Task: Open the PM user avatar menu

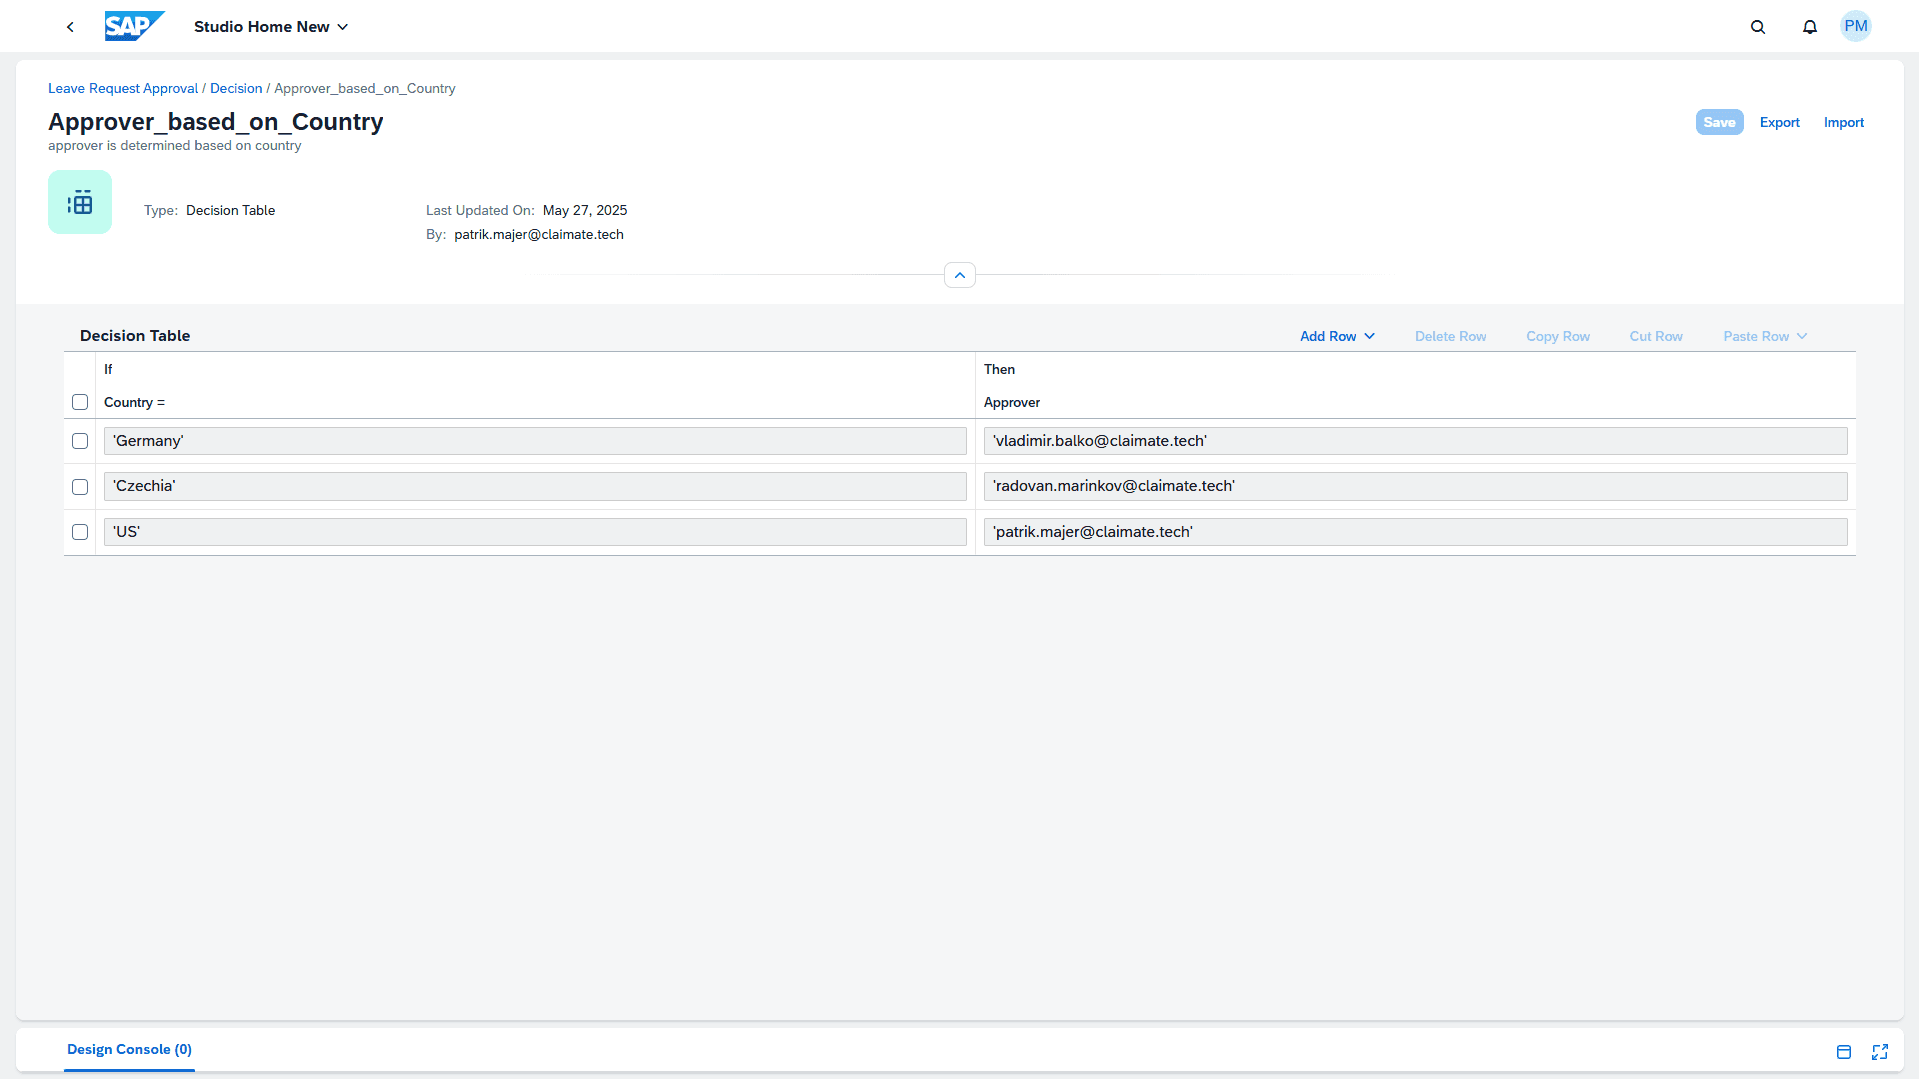Action: pos(1856,26)
